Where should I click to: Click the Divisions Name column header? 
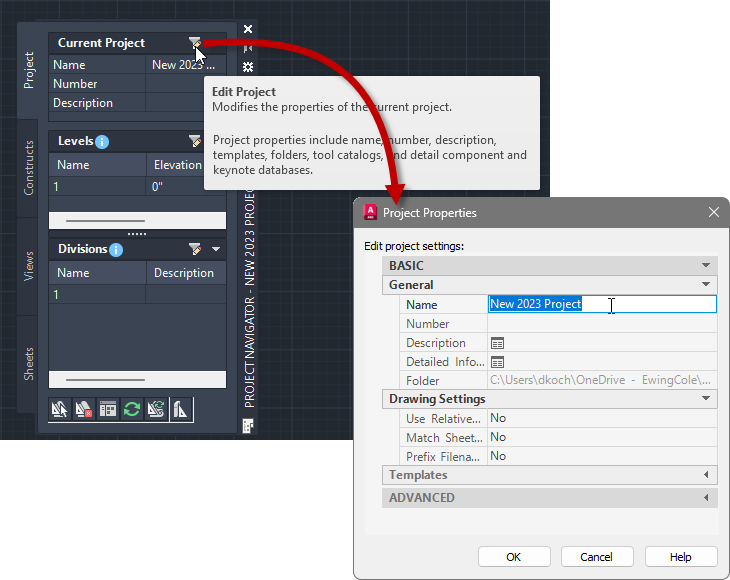coord(97,273)
